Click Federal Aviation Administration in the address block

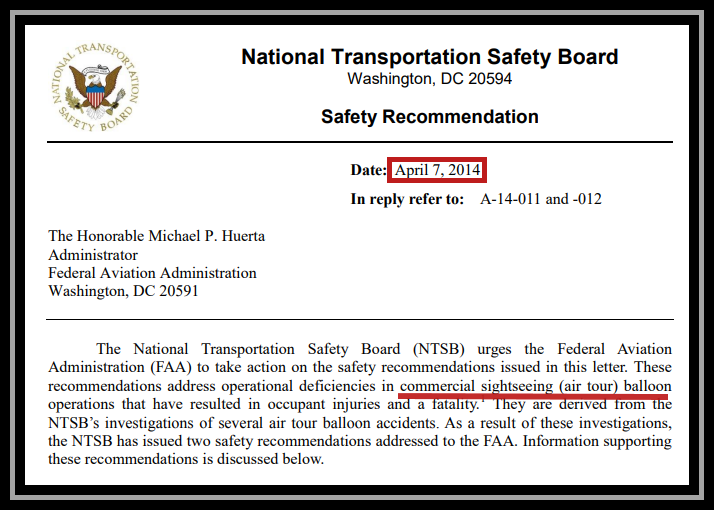pos(153,273)
